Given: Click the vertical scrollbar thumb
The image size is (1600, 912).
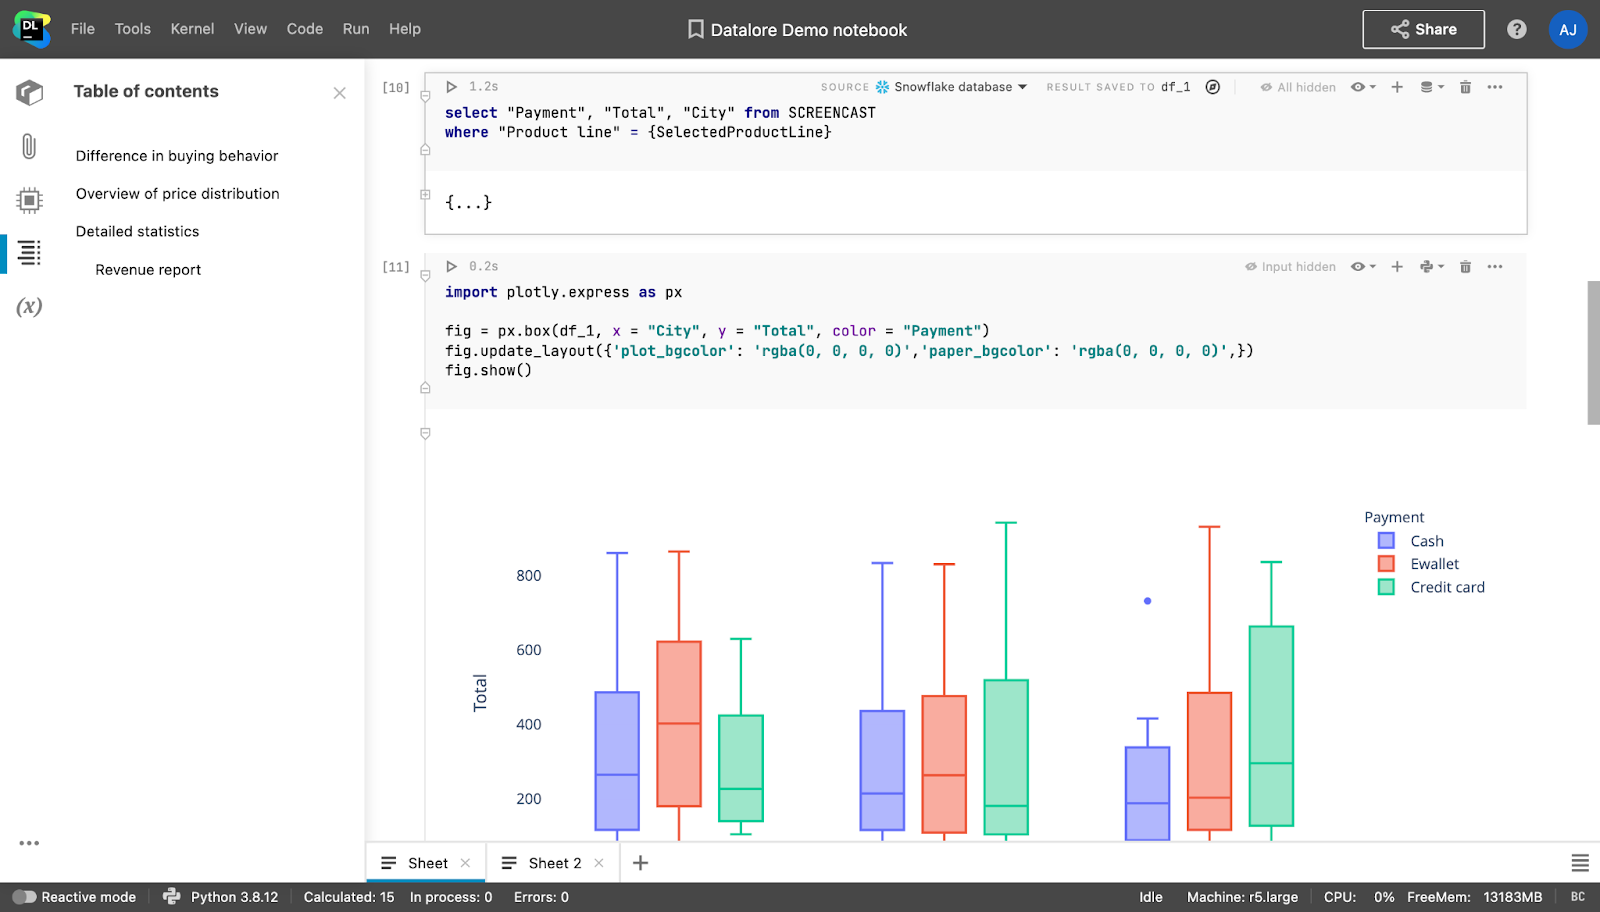Looking at the screenshot, I should tap(1593, 353).
